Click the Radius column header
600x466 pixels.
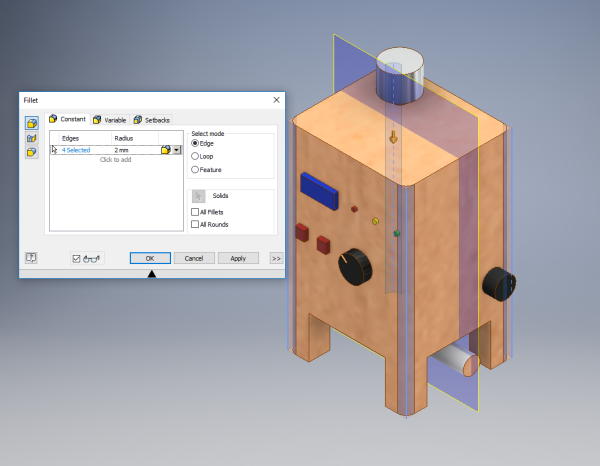click(124, 138)
